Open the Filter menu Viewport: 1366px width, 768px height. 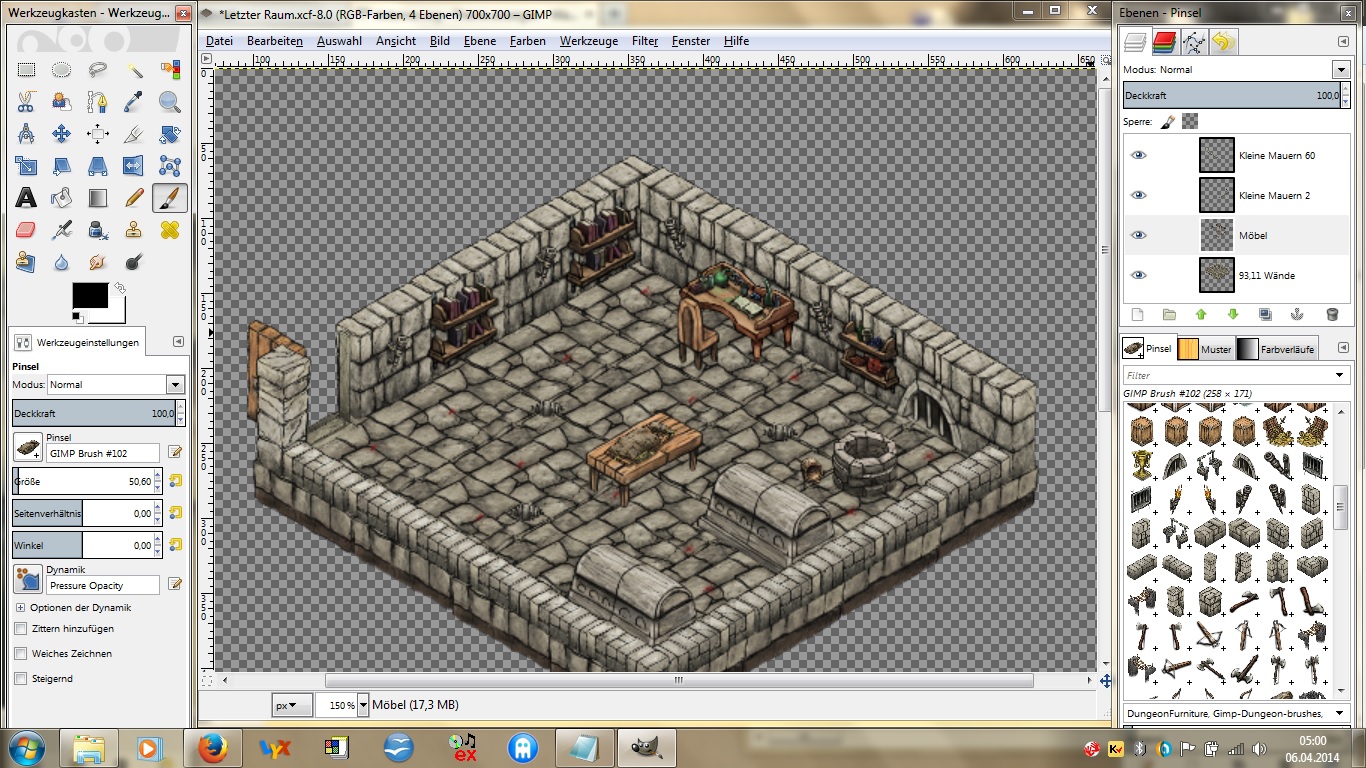tap(644, 41)
